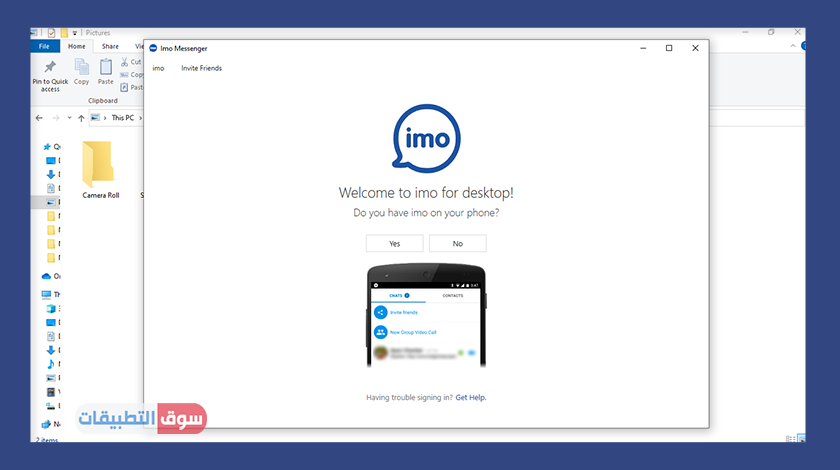Minimize the Imo Messenger window
Image resolution: width=840 pixels, height=470 pixels.
643,48
